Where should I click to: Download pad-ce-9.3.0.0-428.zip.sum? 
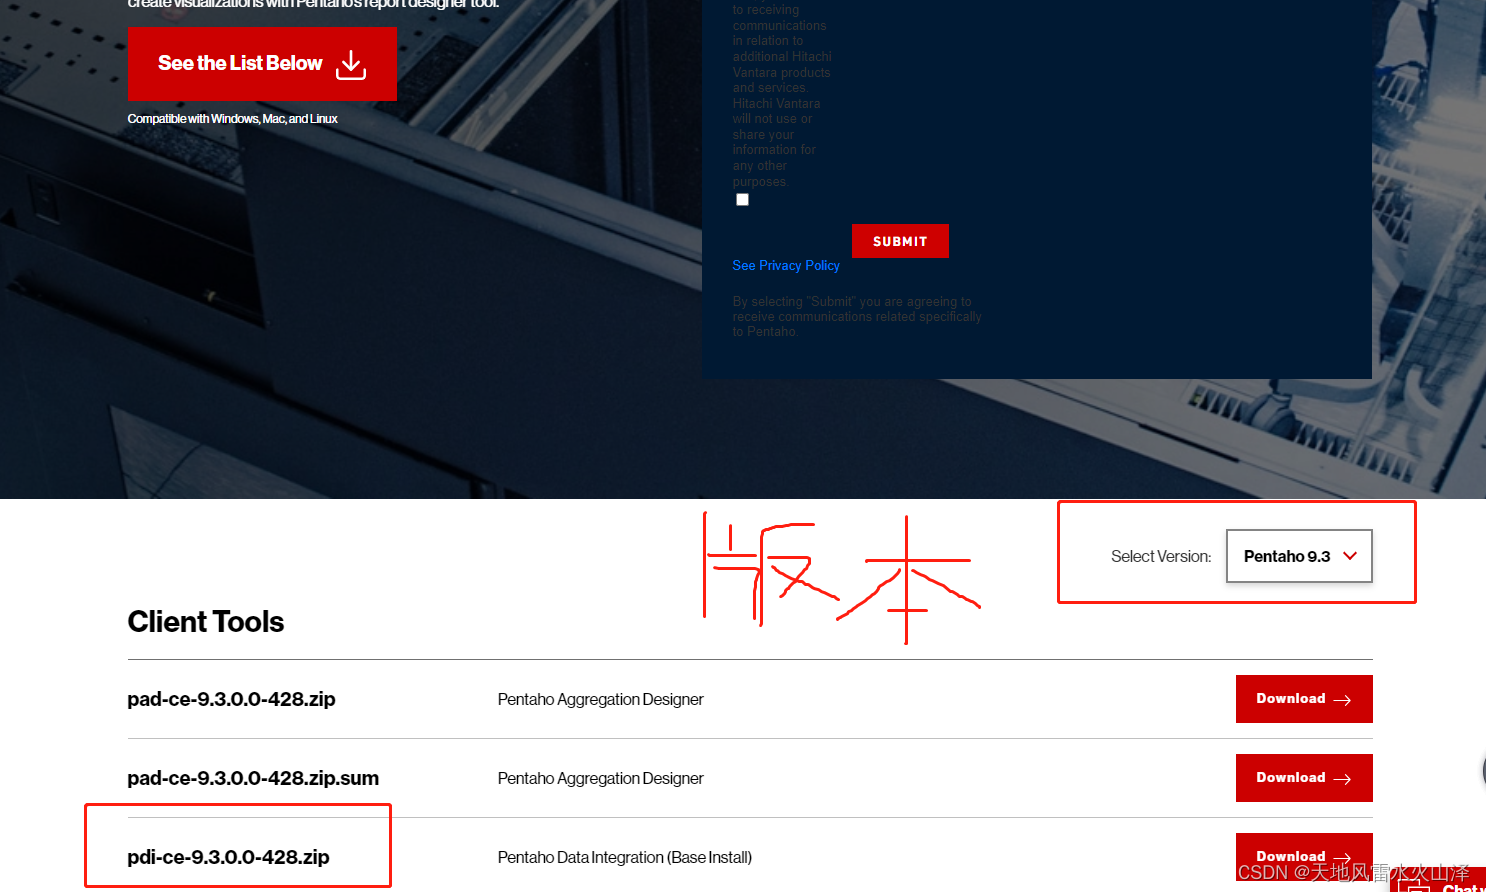coord(1304,778)
